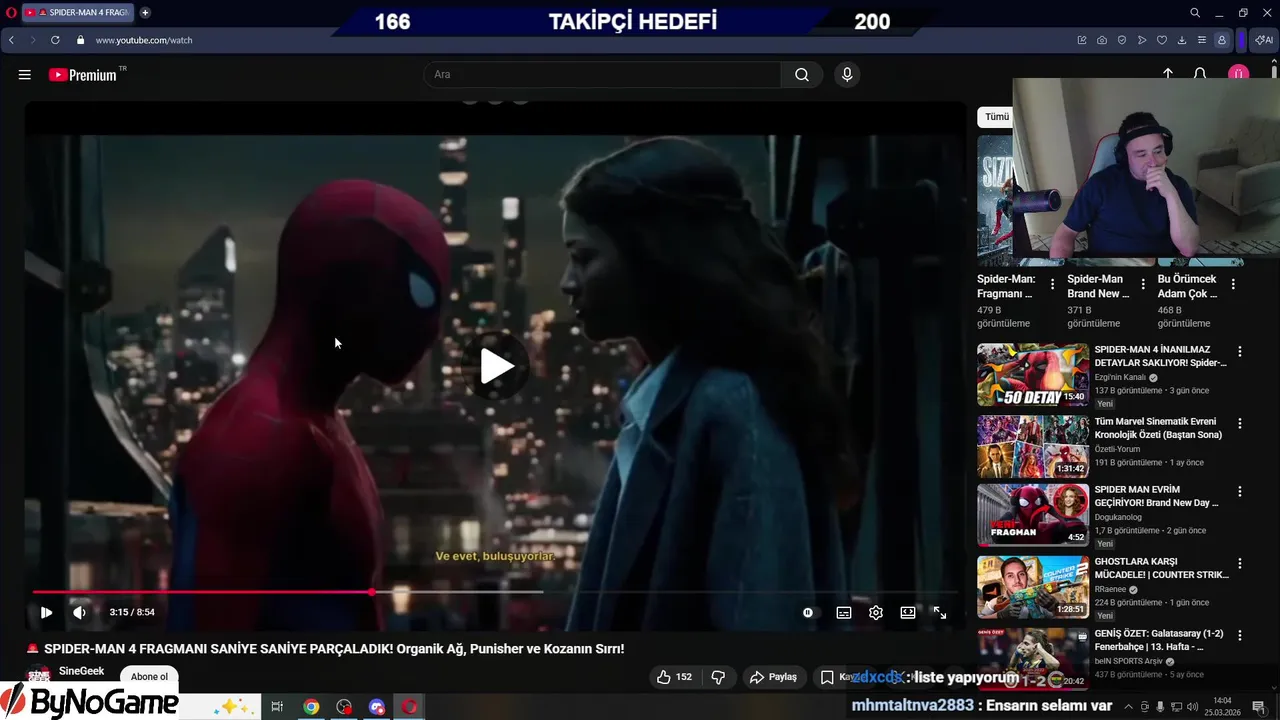Select the 'Tümü' filter chip
The image size is (1280, 720).
coord(996,117)
